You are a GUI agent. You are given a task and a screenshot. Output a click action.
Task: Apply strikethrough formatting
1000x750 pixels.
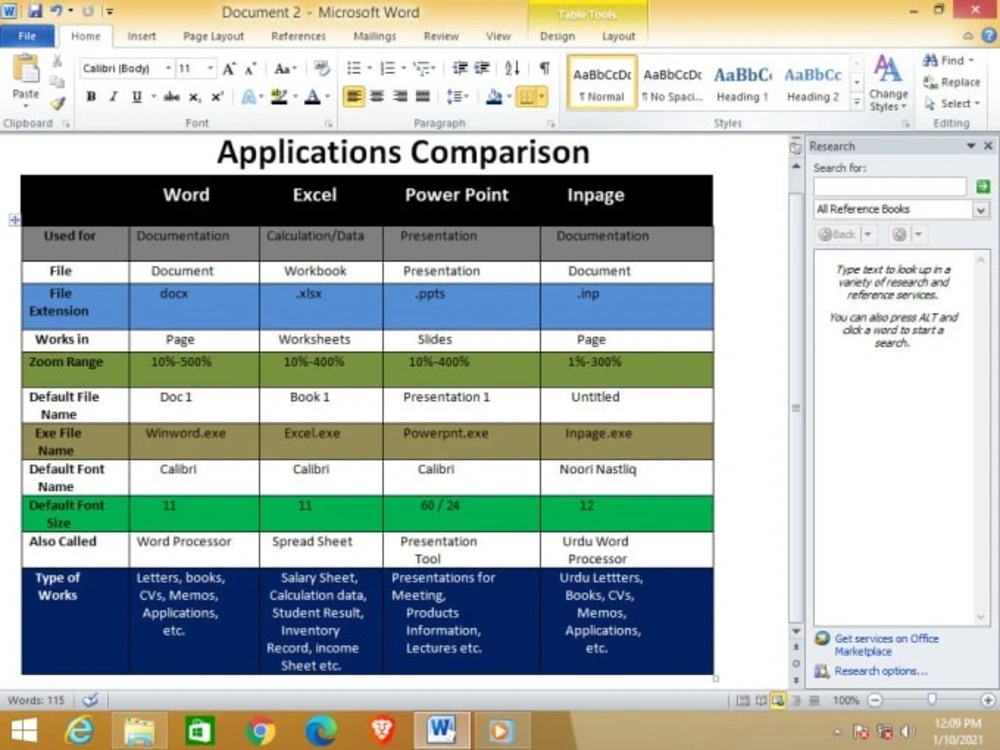pyautogui.click(x=171, y=97)
